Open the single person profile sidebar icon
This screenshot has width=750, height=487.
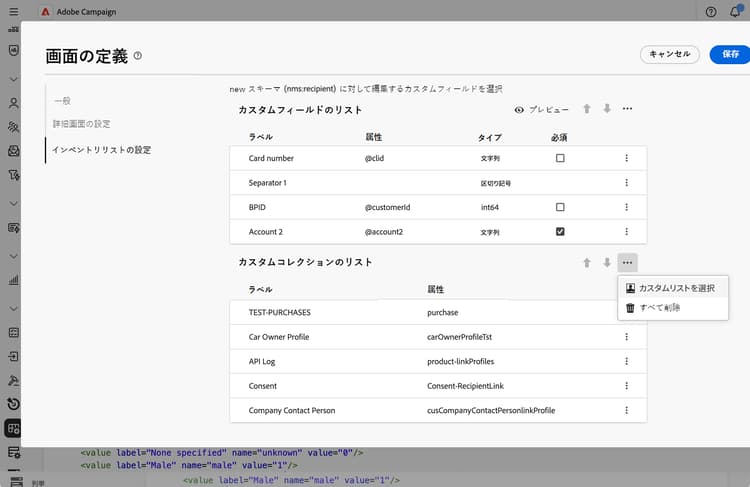tap(13, 103)
